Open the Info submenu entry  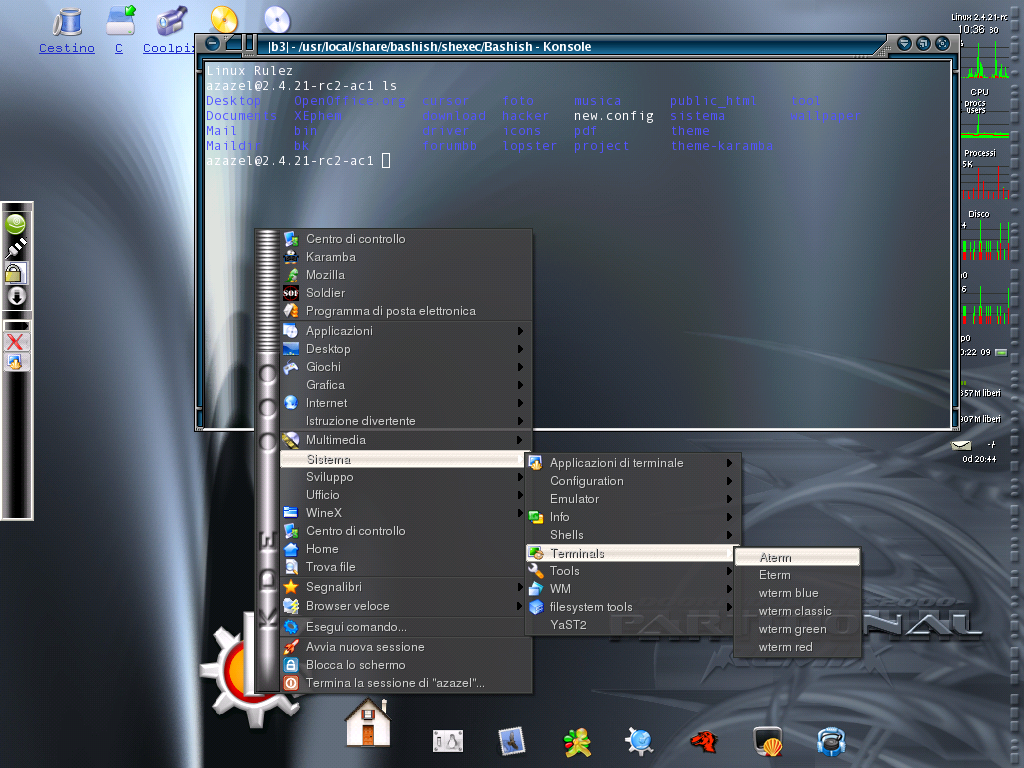click(633, 517)
